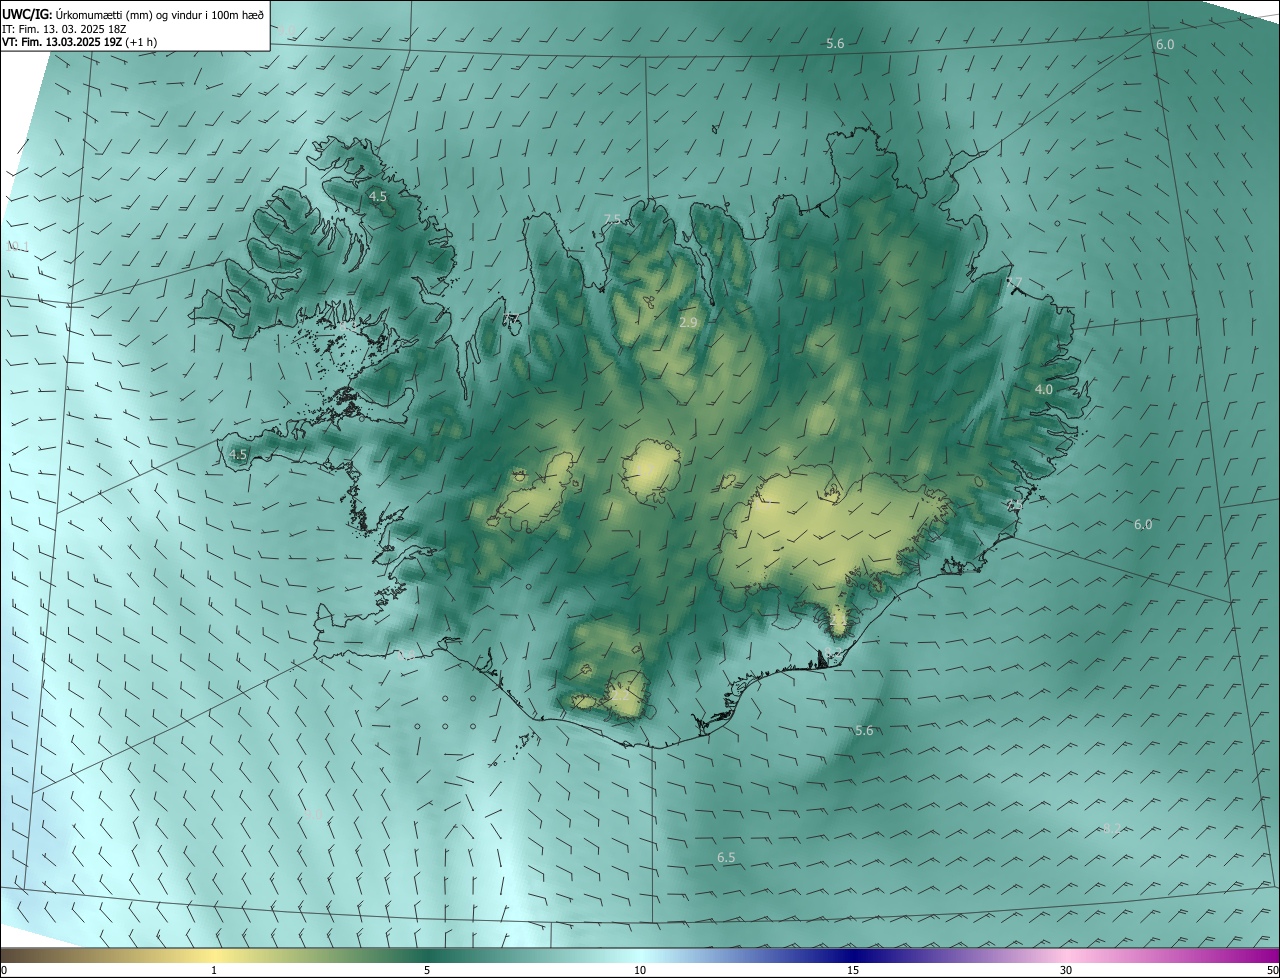Click the legend tick label 5
The width and height of the screenshot is (1280, 978).
427,971
